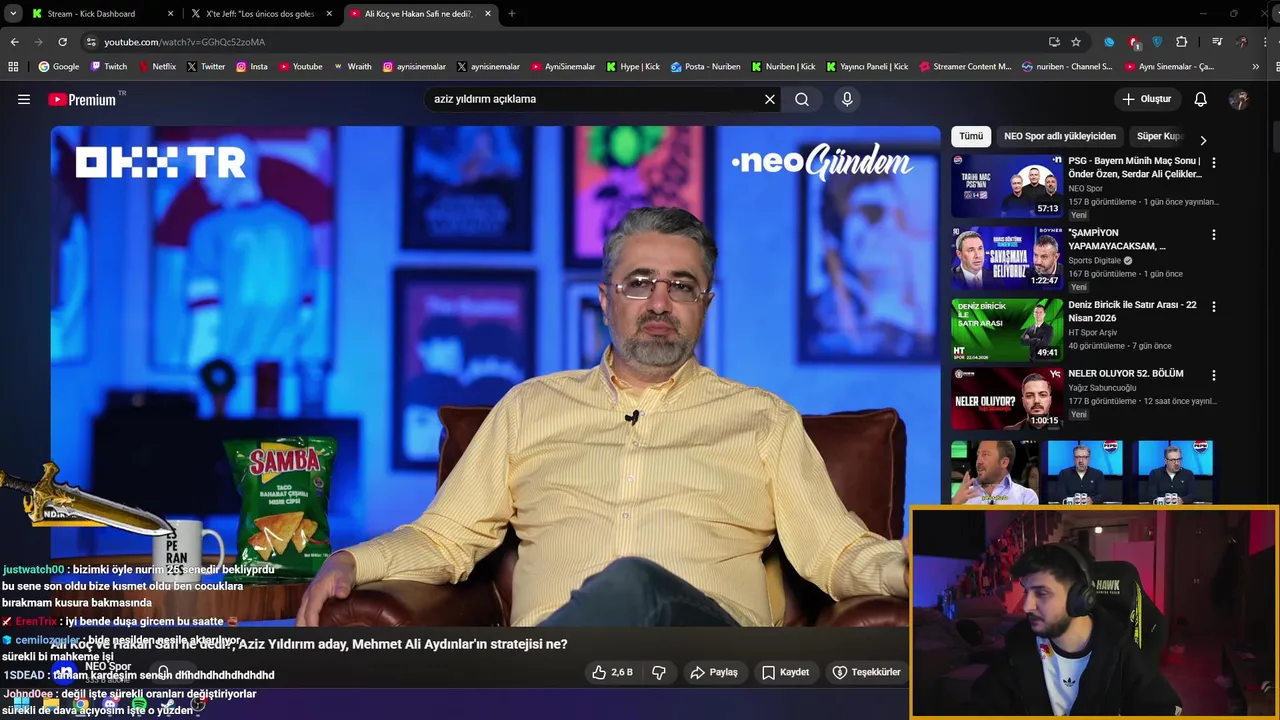Start voice search with the microphone icon
Image resolution: width=1280 pixels, height=720 pixels.
[847, 99]
